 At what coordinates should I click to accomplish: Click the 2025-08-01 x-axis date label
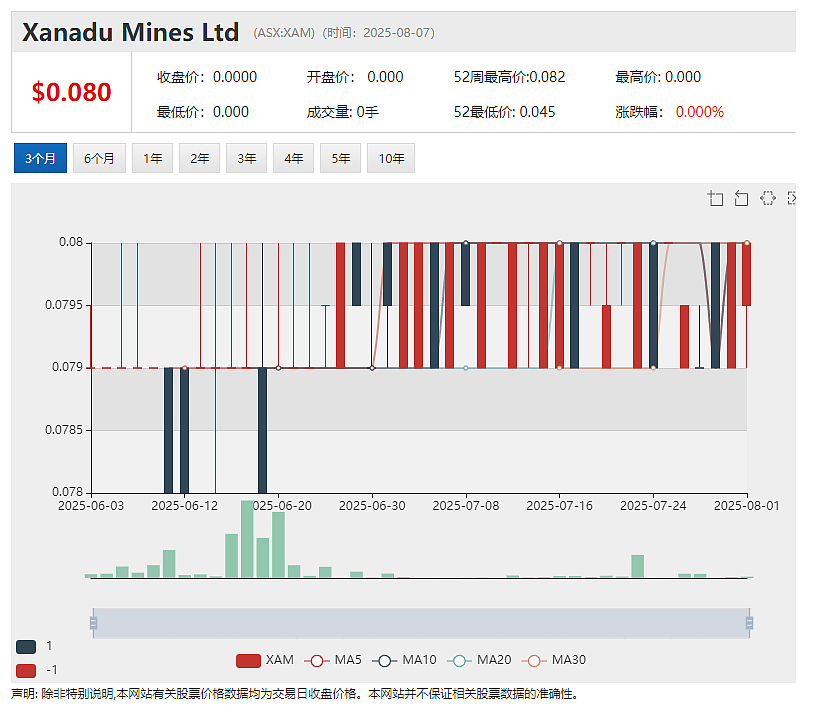point(747,506)
